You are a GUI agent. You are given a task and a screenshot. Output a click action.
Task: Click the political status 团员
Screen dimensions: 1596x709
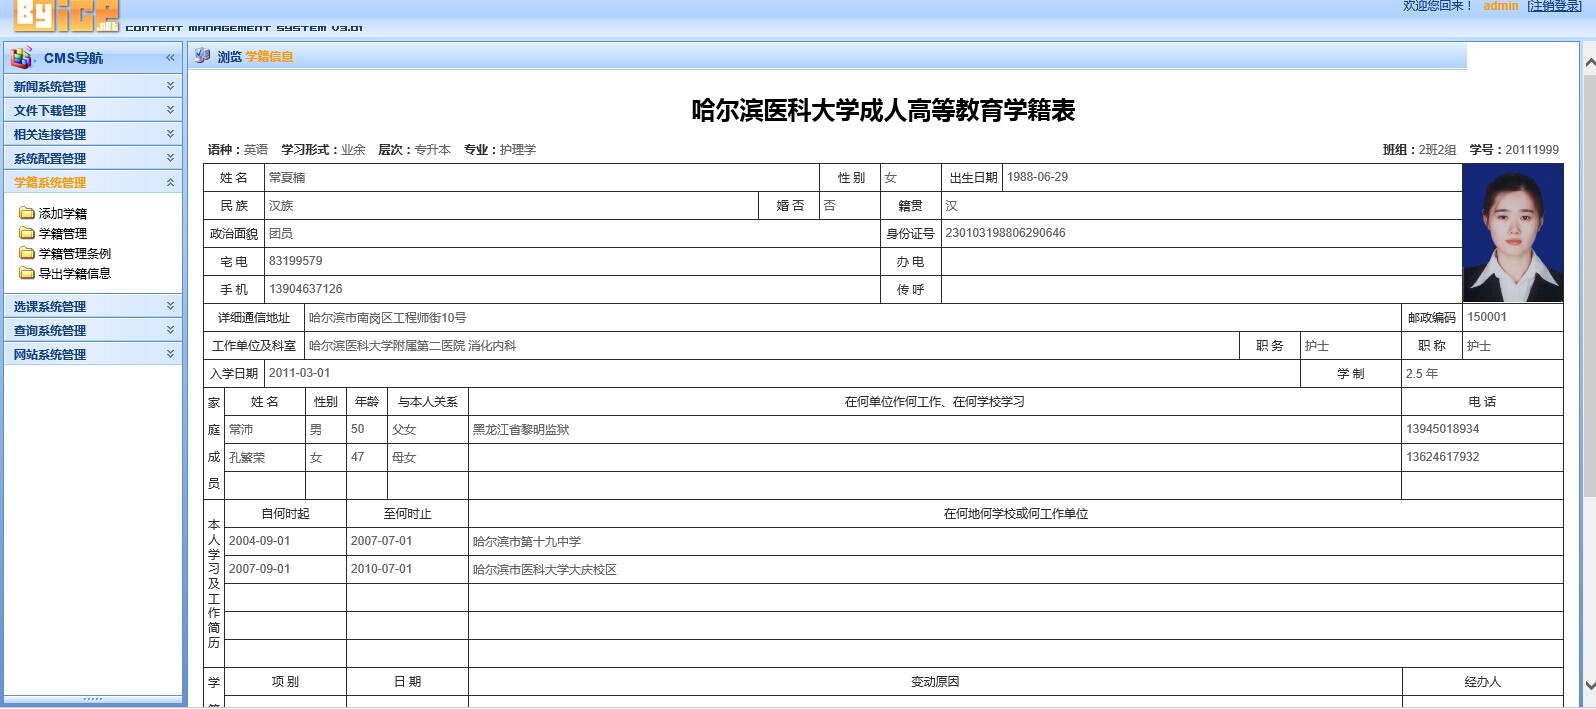point(281,234)
